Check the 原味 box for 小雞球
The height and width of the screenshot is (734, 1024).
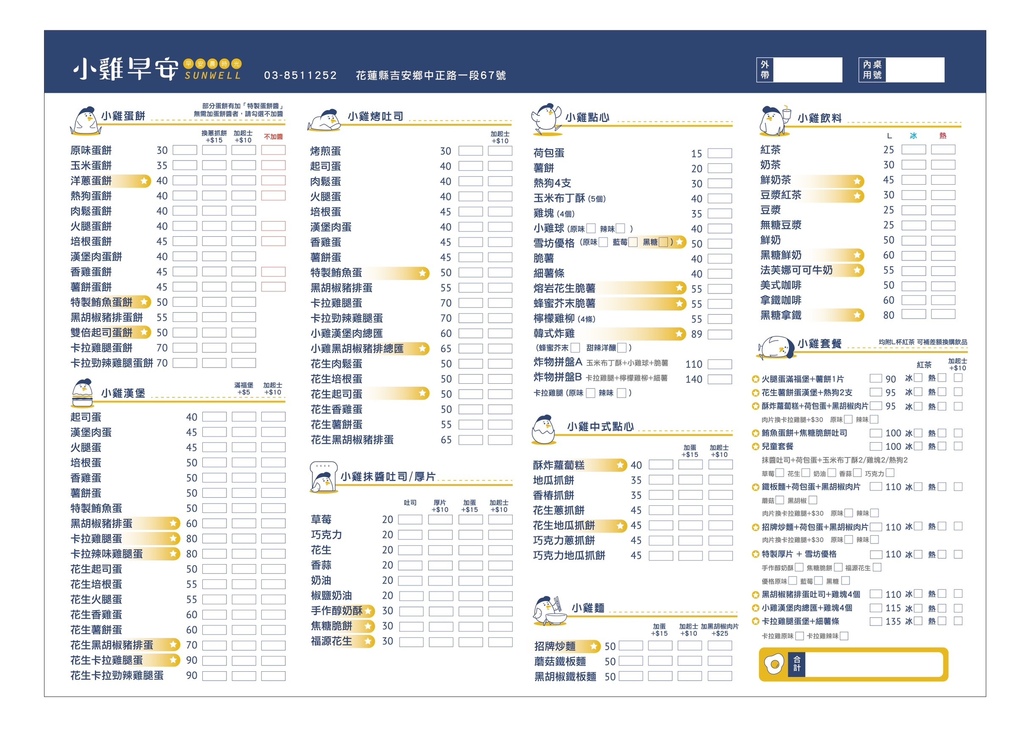(x=590, y=229)
